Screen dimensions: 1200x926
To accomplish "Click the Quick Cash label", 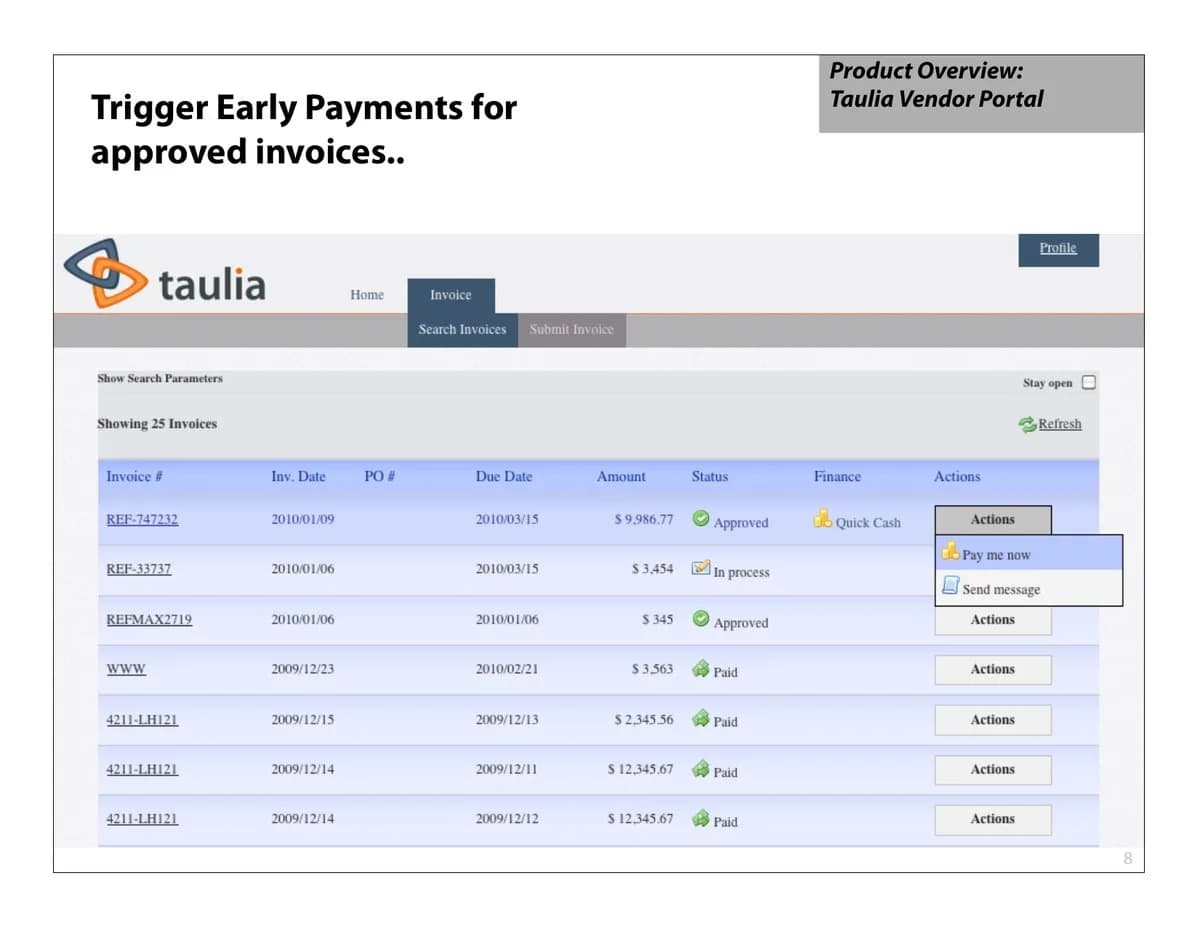I will pos(868,523).
